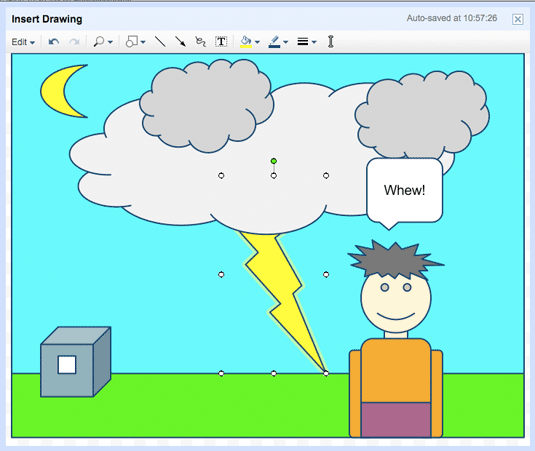Select the left dark gray cloud
The image size is (535, 451).
[207, 106]
